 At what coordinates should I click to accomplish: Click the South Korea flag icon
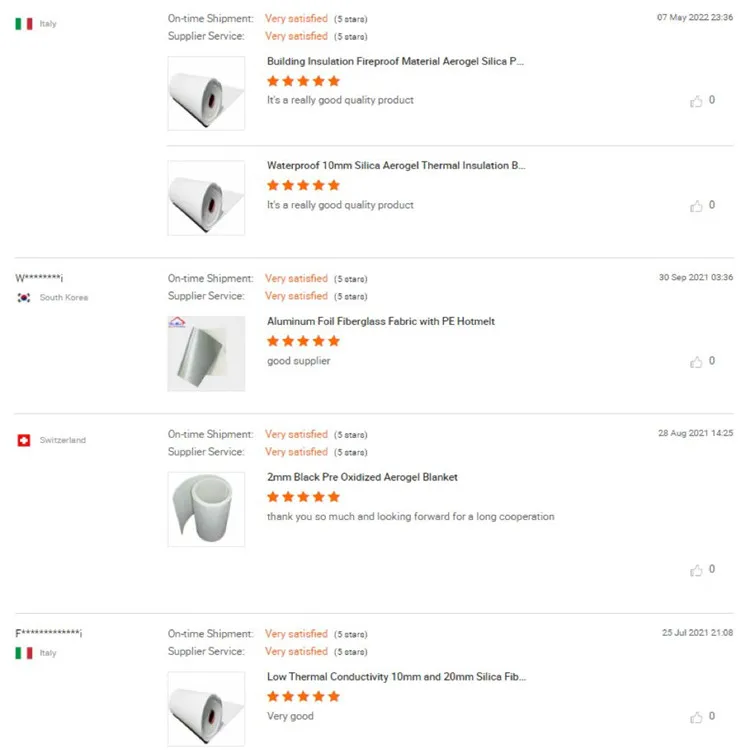(24, 297)
